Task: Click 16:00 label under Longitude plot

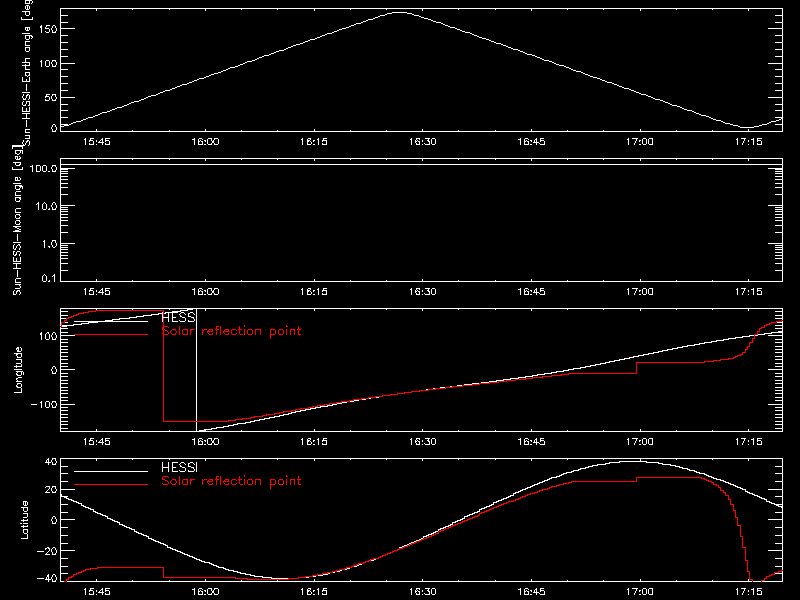Action: tap(205, 441)
